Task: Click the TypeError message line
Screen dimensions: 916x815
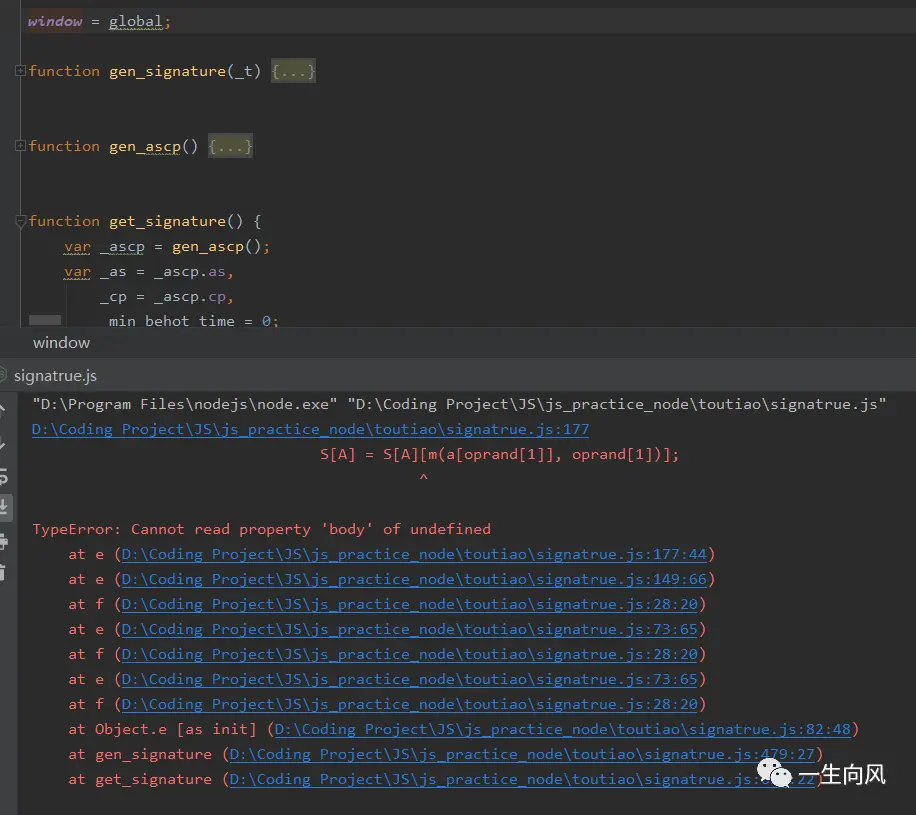Action: click(x=262, y=529)
